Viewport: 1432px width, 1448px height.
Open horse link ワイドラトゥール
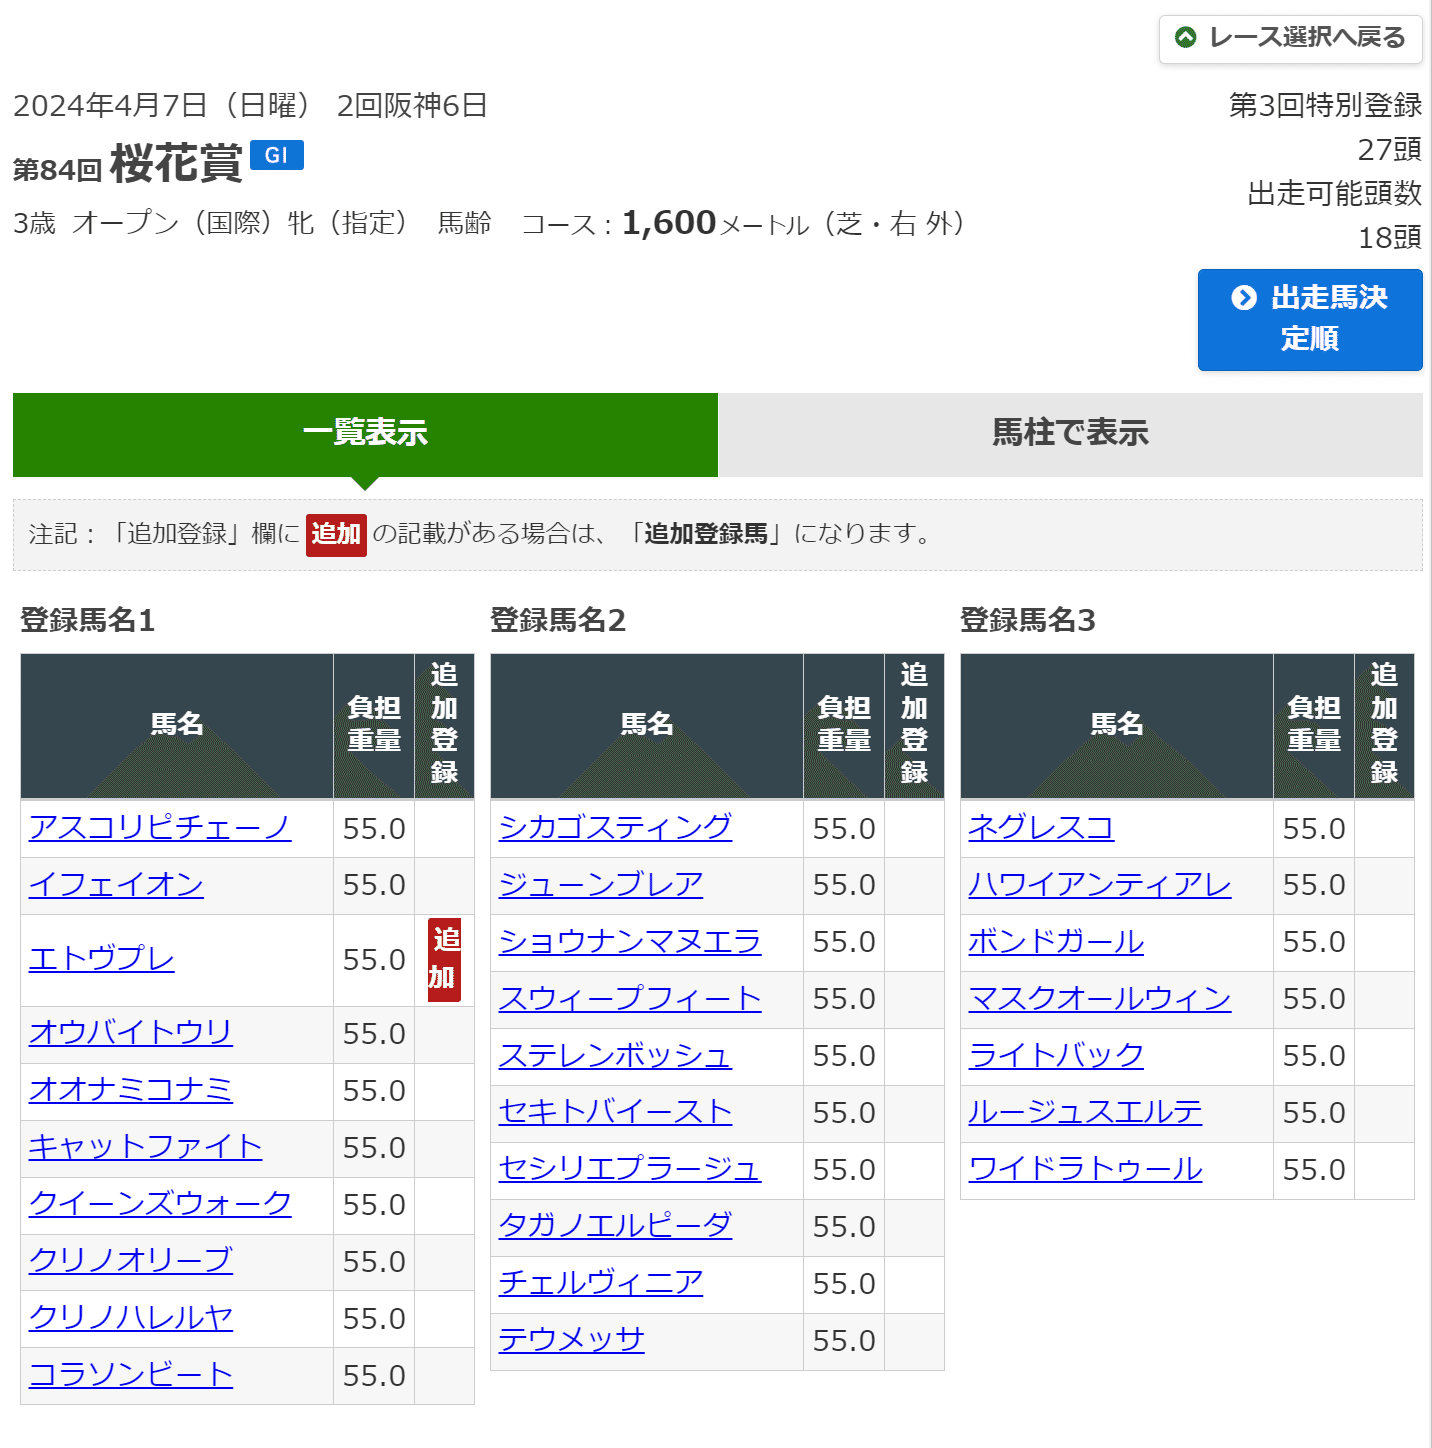tap(1085, 1170)
